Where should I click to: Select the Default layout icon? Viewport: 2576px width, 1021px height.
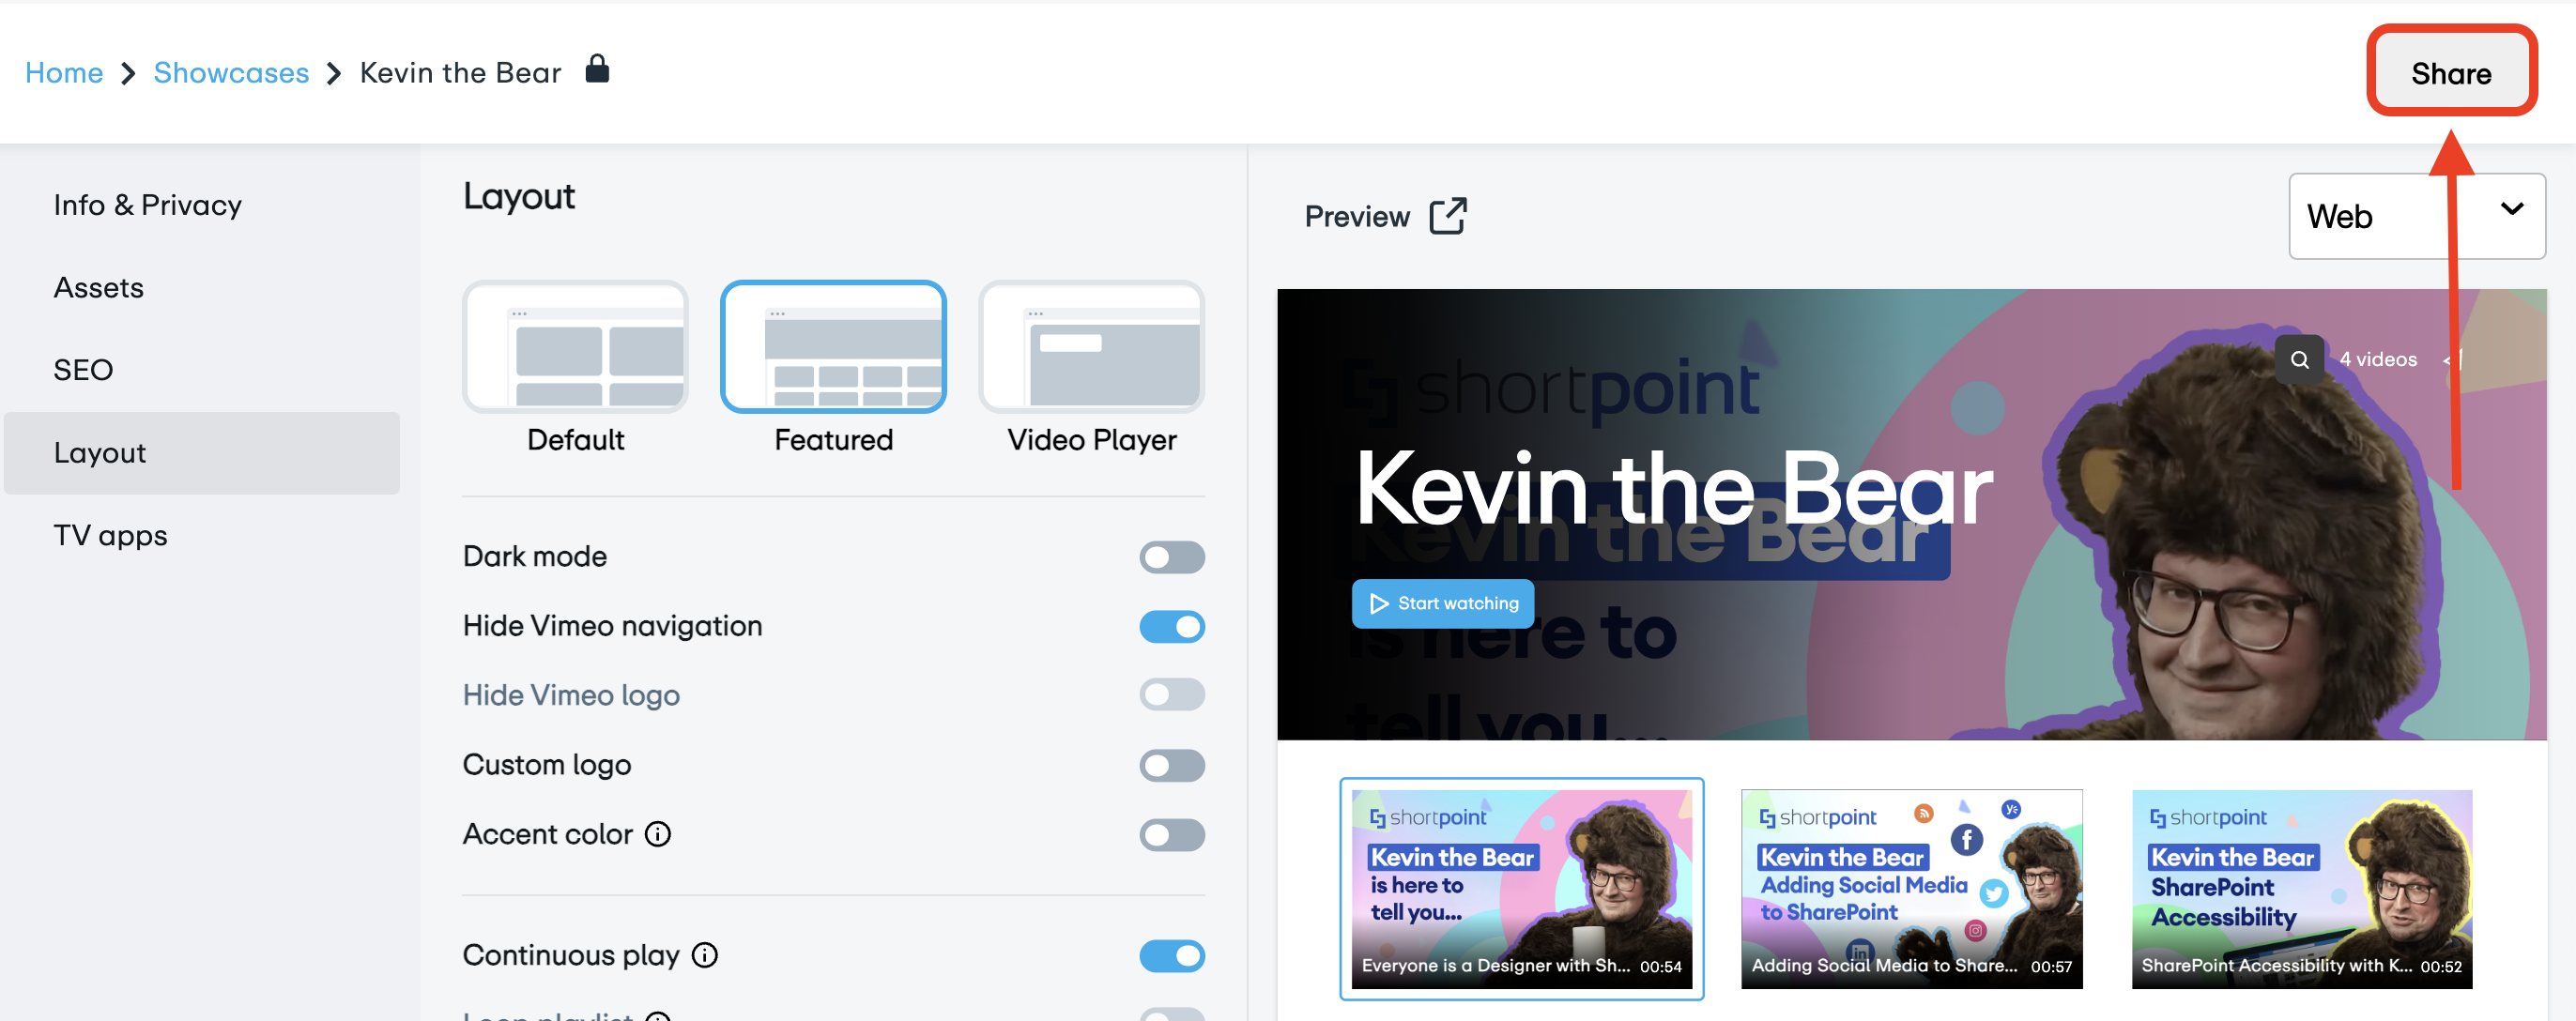575,347
